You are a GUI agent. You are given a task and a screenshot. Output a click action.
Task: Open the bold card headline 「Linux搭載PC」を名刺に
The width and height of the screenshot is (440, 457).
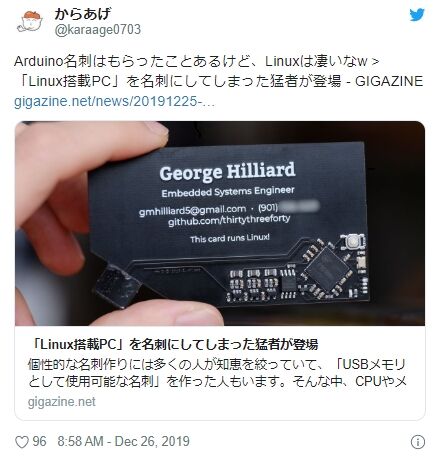click(x=173, y=344)
